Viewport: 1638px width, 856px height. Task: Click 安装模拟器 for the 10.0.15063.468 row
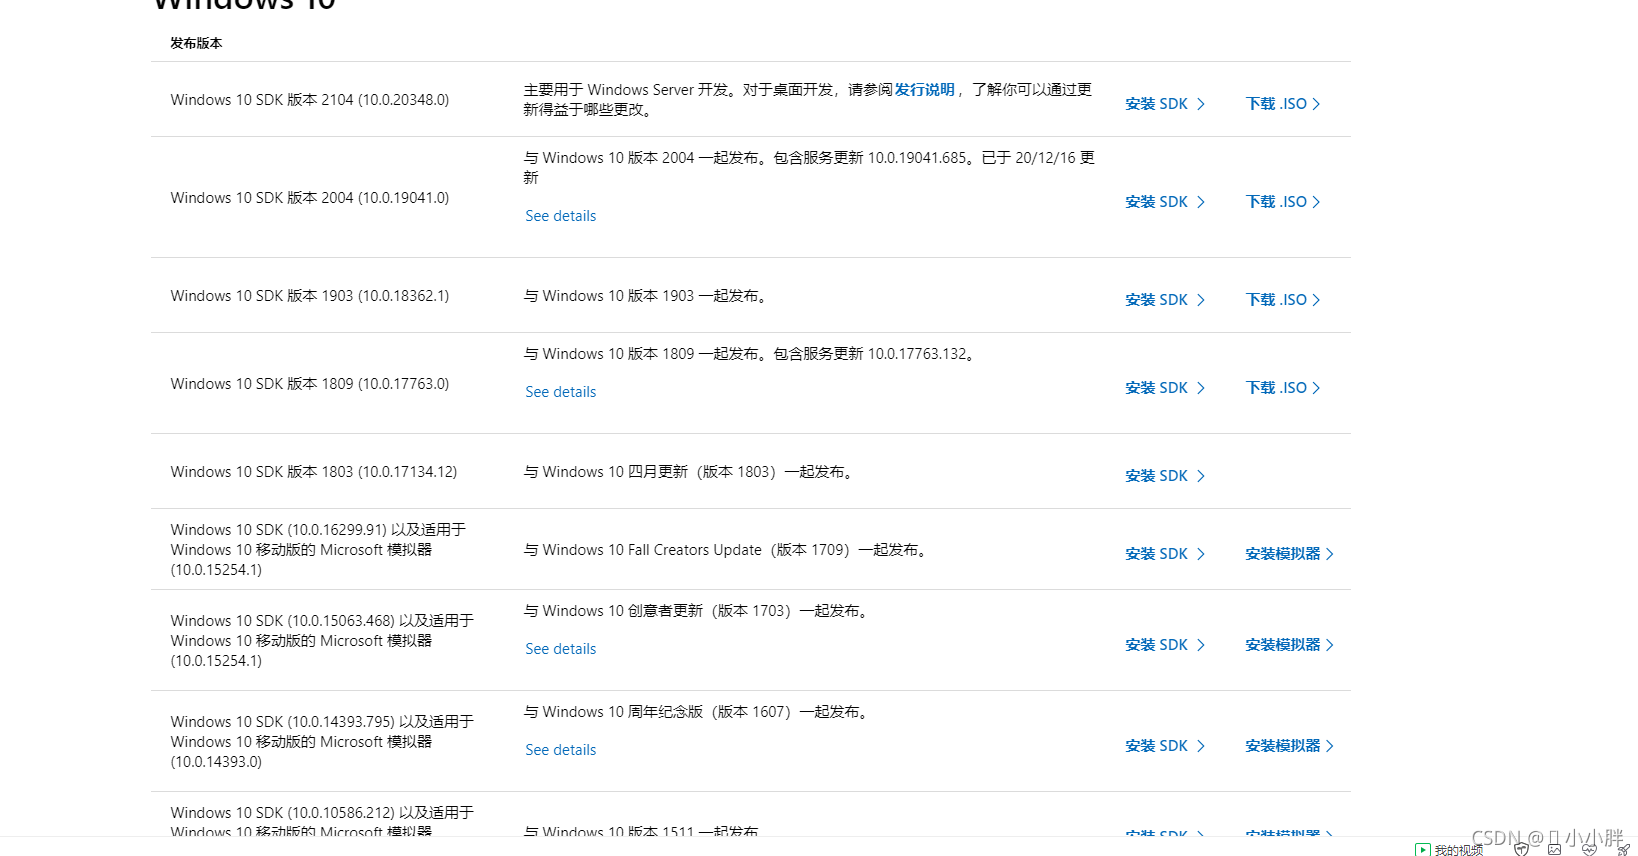pos(1290,645)
